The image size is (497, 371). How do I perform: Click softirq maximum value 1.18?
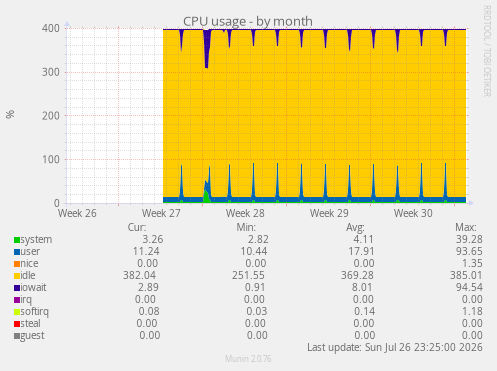472,312
